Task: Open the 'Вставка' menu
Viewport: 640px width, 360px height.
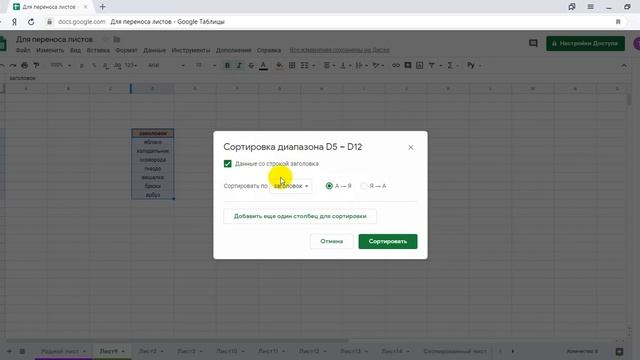Action: point(98,50)
